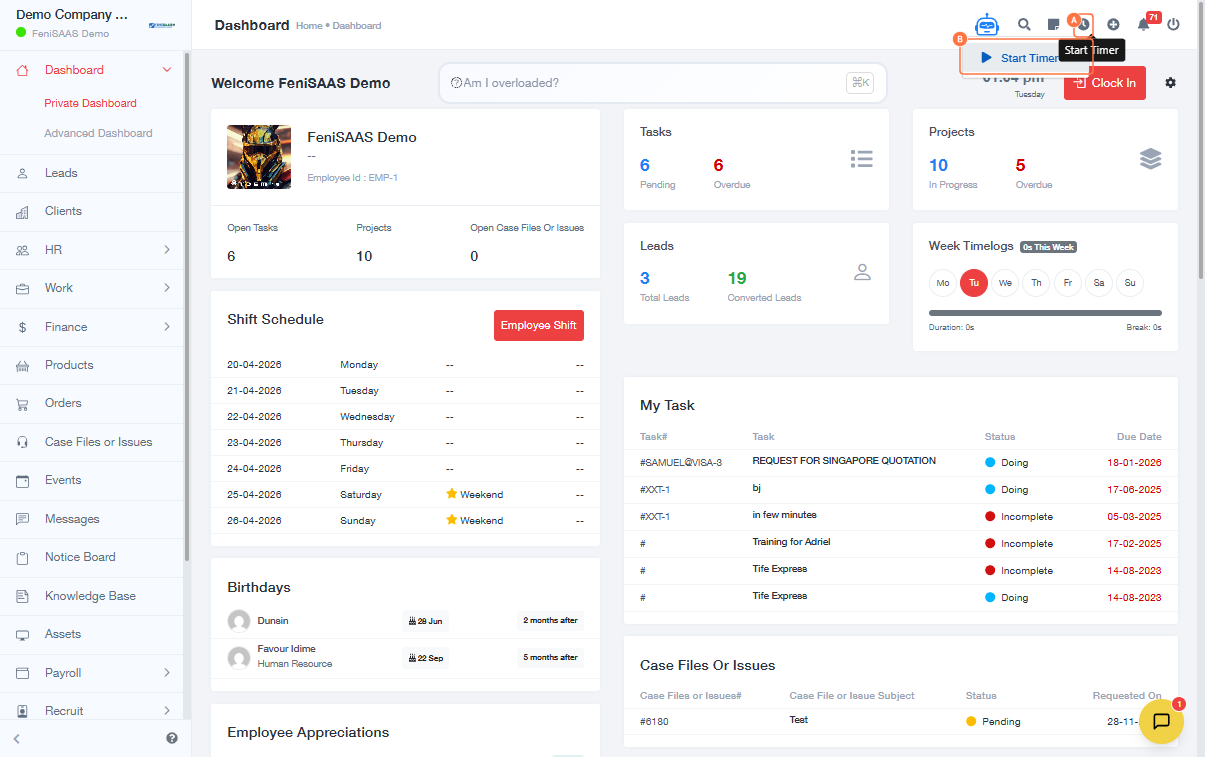The image size is (1205, 757).
Task: Click the help question mark icon
Action: coord(172,738)
